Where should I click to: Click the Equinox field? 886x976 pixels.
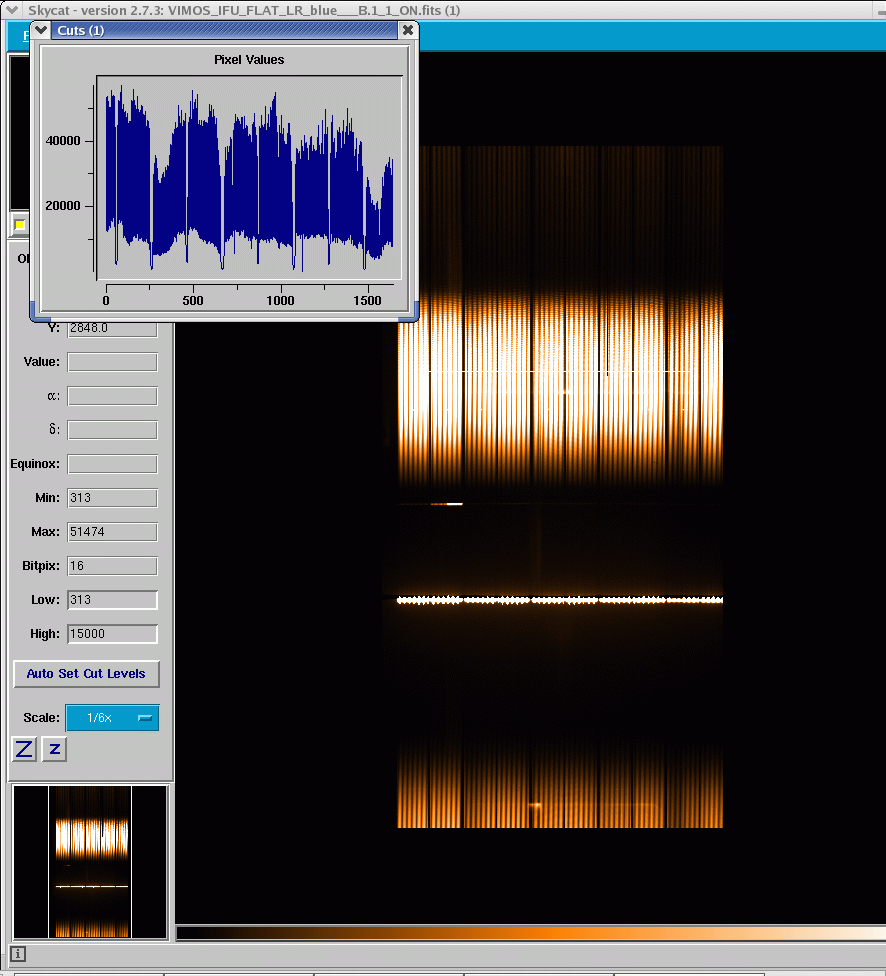tap(112, 464)
